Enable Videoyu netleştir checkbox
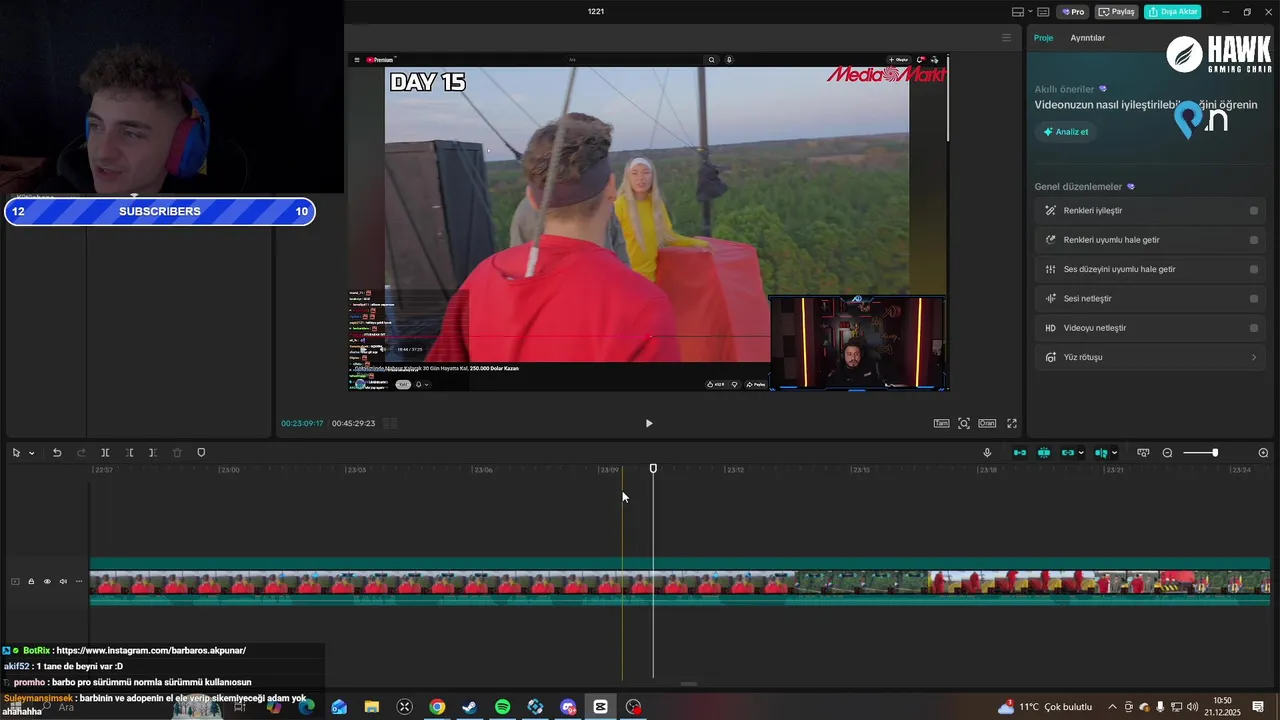This screenshot has height=720, width=1280. (x=1254, y=328)
